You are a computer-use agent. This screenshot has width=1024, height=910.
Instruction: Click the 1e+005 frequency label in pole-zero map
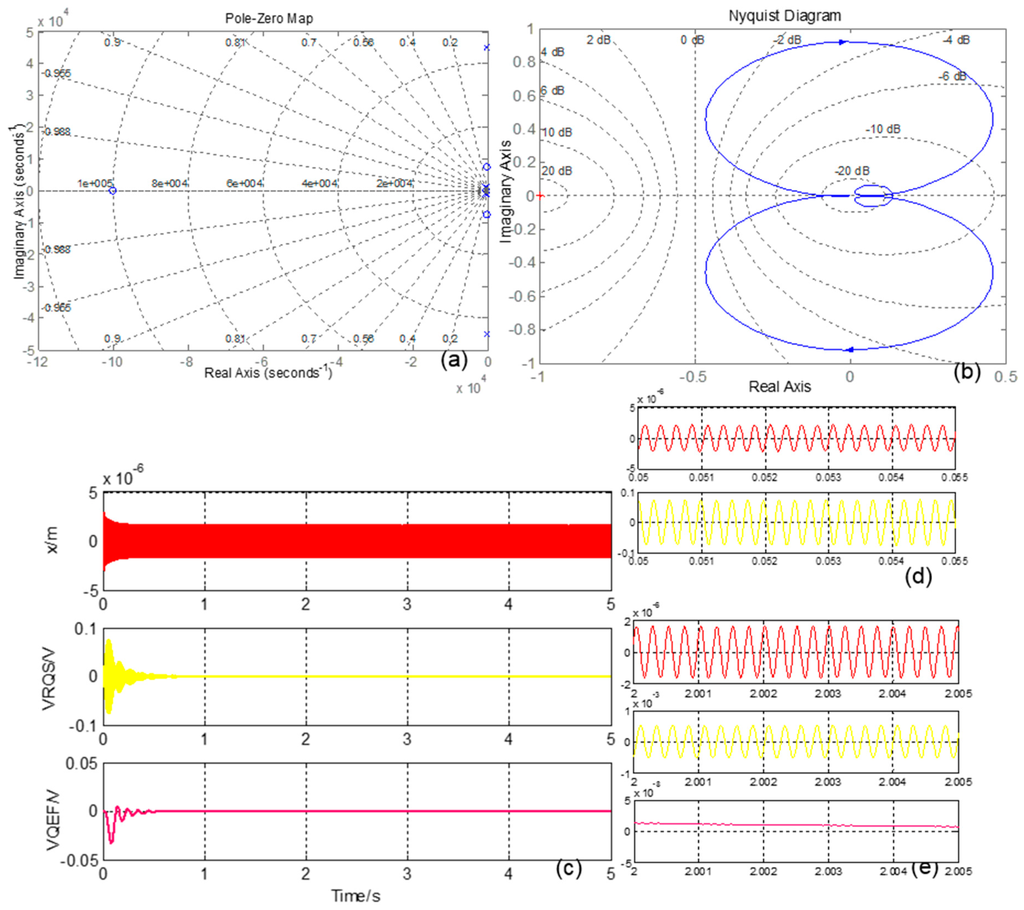pos(95,184)
